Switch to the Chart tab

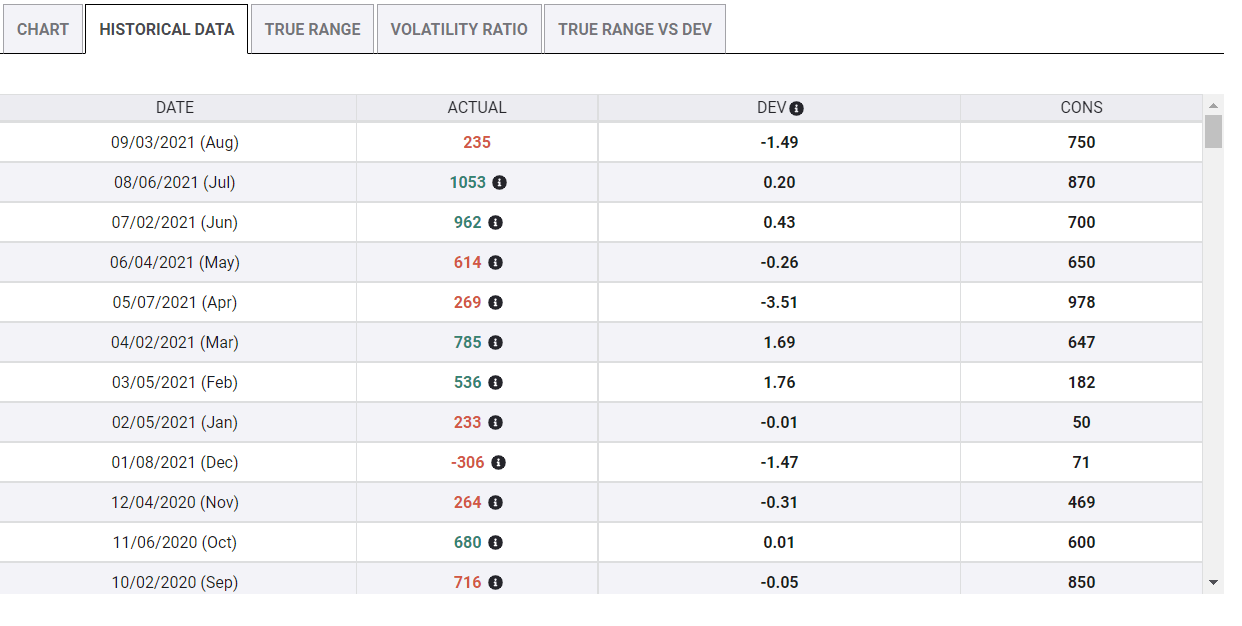43,29
